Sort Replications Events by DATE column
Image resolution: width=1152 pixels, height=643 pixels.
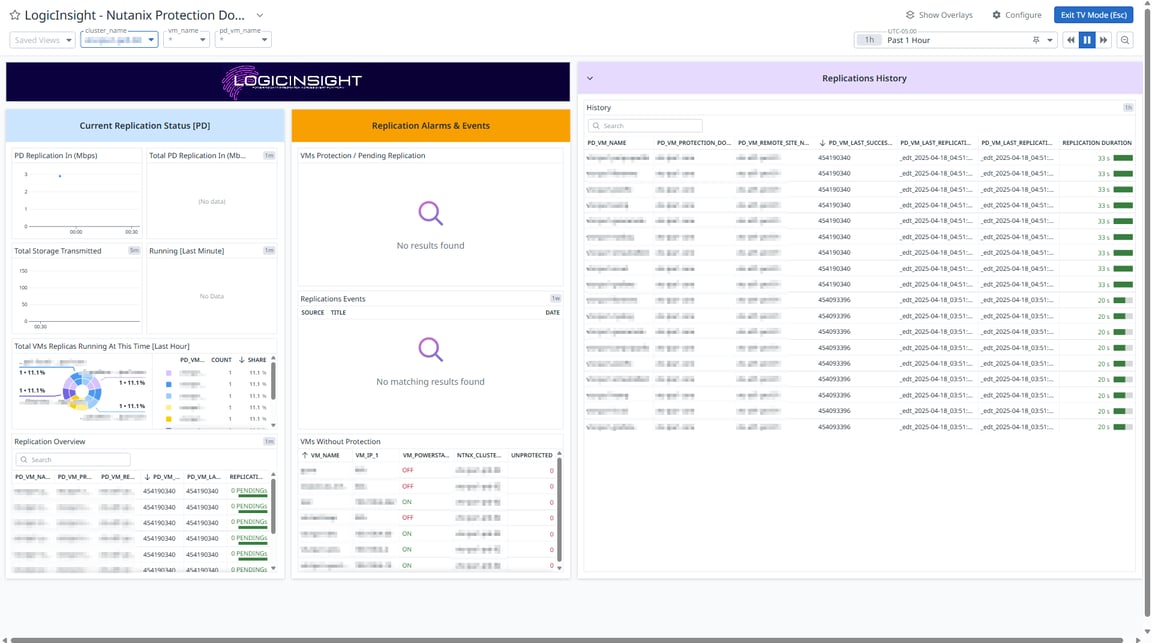click(552, 313)
